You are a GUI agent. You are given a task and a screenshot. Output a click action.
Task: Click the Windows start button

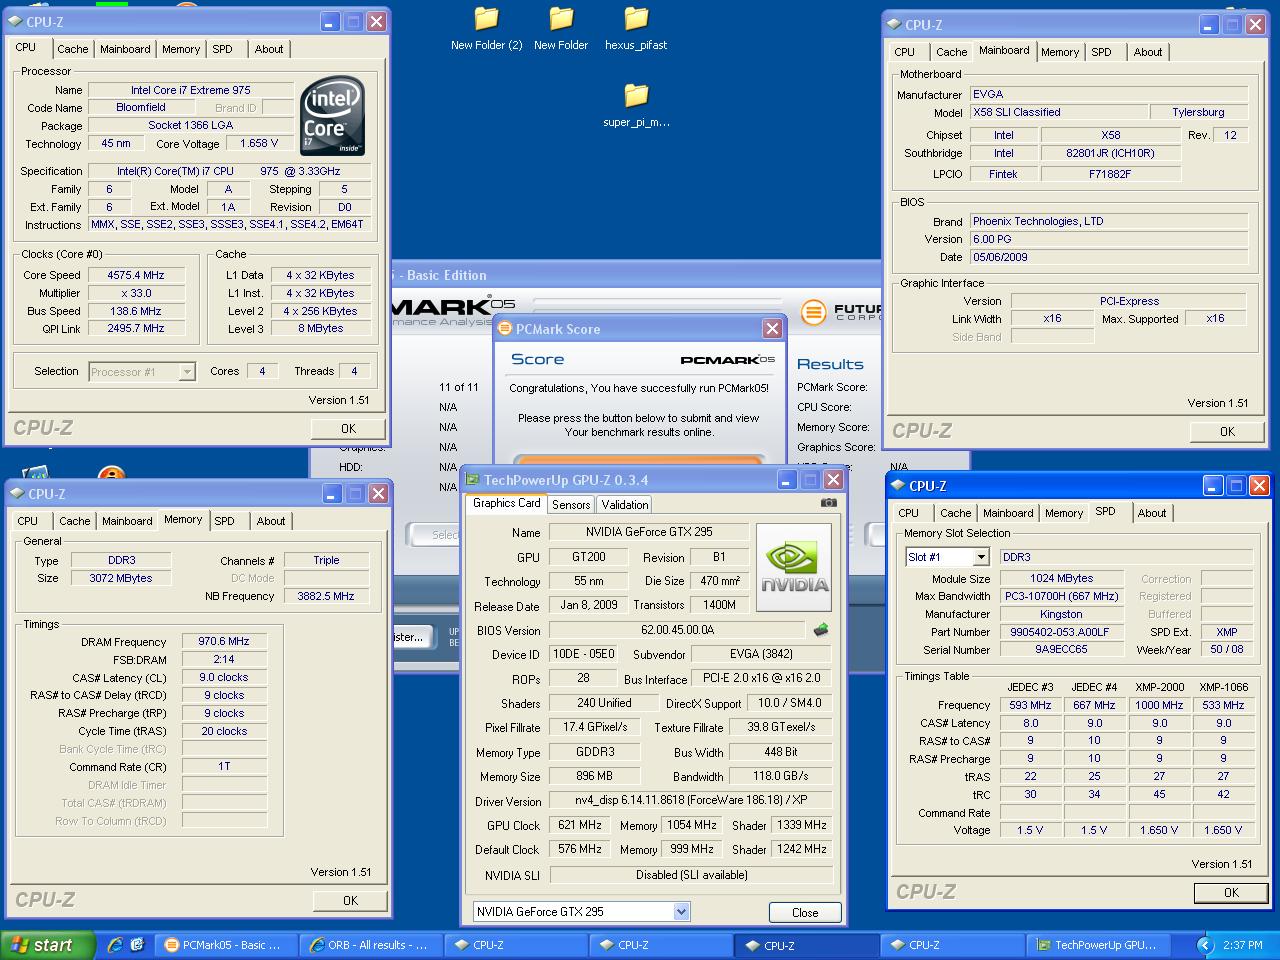47,944
